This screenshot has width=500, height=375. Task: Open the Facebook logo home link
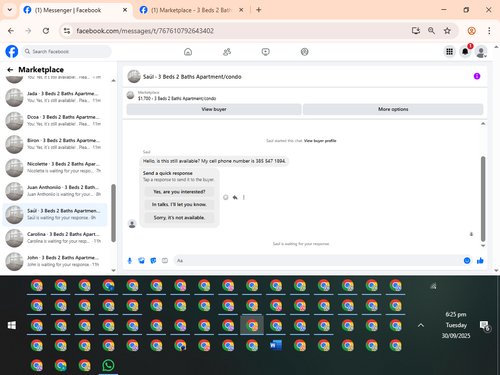pyautogui.click(x=12, y=52)
